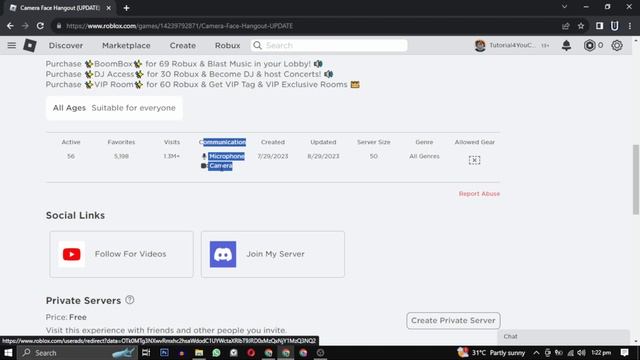Open the Create menu
This screenshot has height=360, width=640.
pos(182,45)
